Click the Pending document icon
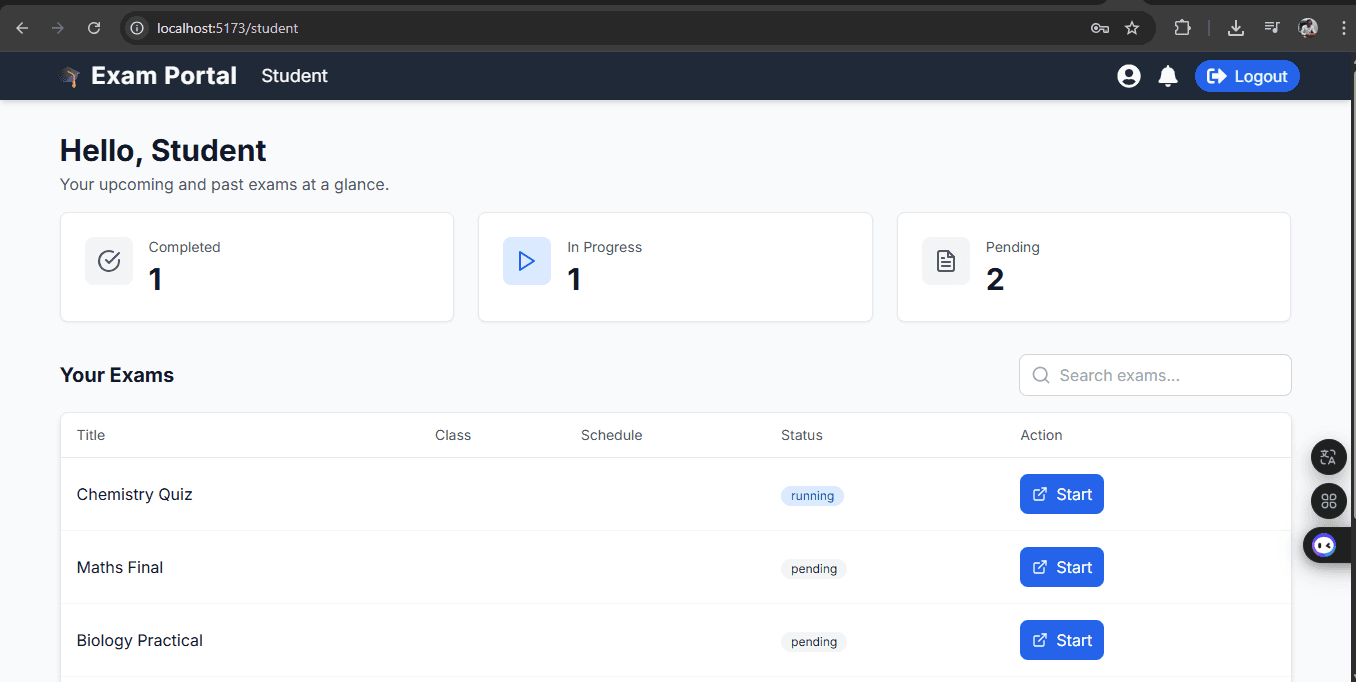Image resolution: width=1356 pixels, height=682 pixels. pyautogui.click(x=946, y=261)
